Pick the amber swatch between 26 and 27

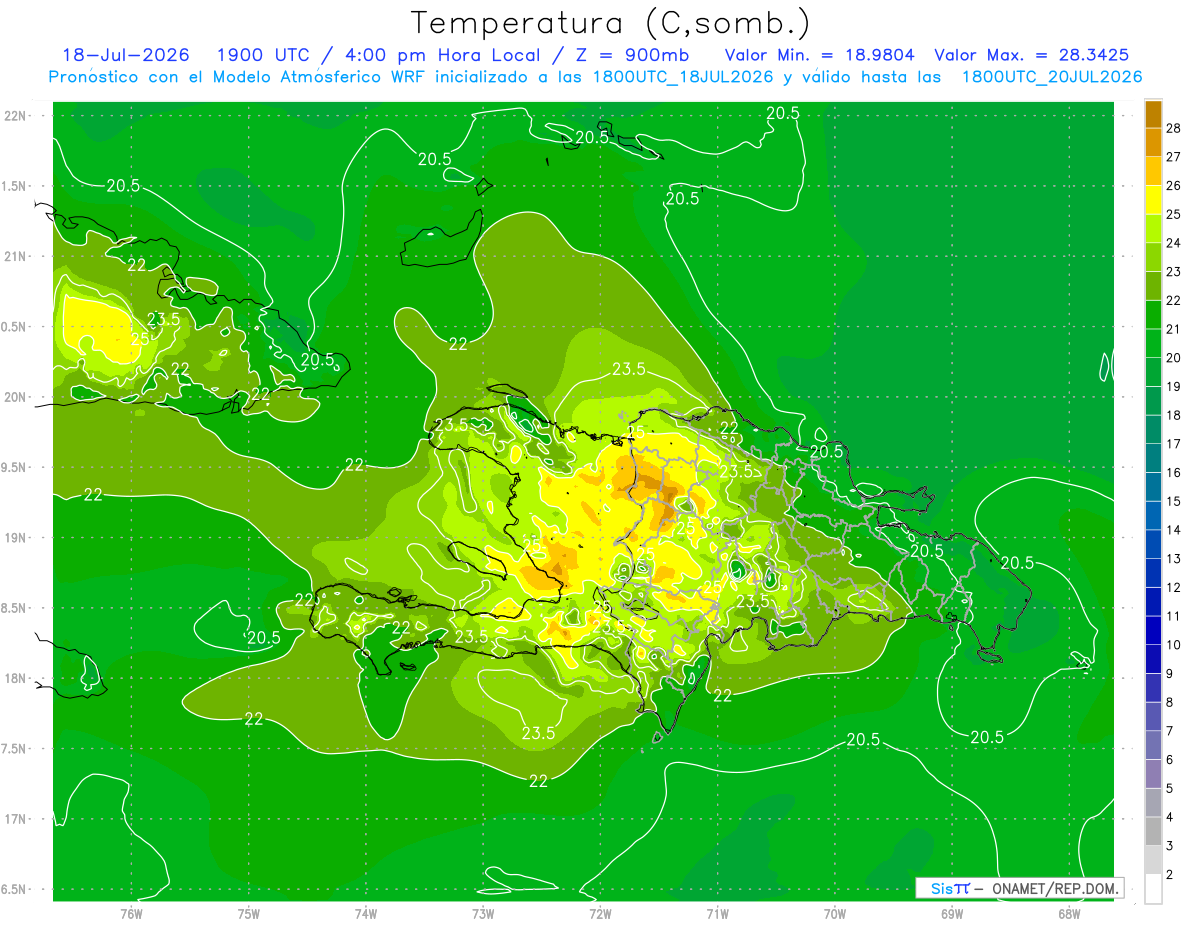pos(1153,171)
